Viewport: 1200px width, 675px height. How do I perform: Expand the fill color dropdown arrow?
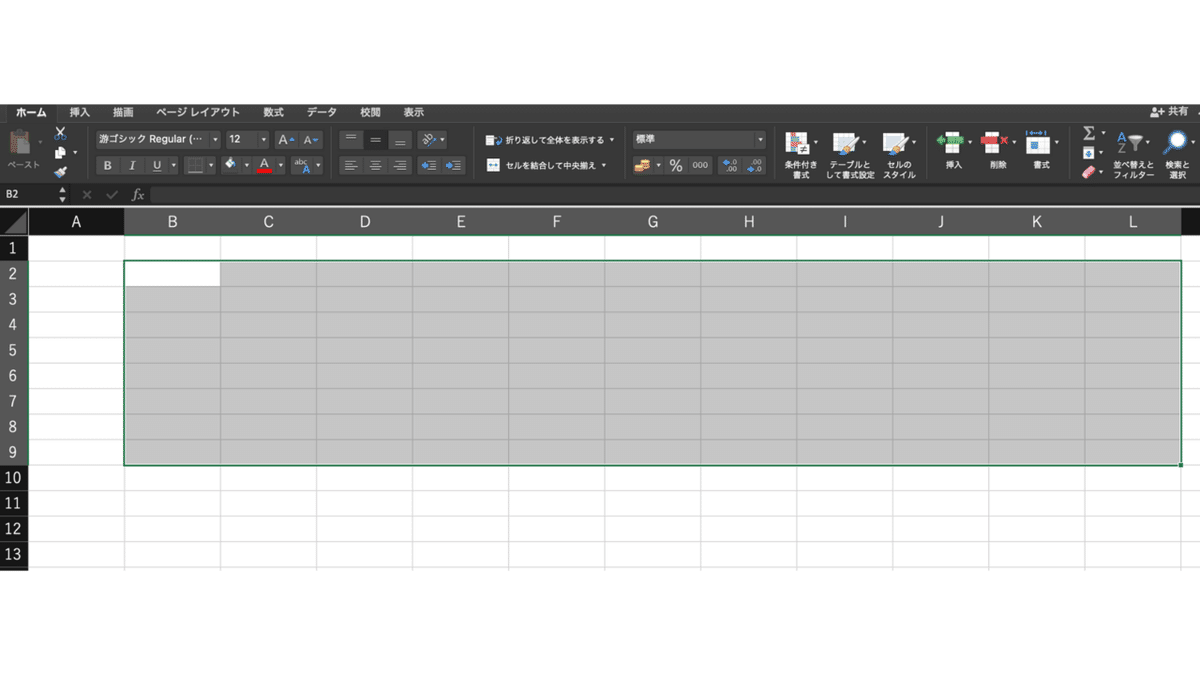pos(247,165)
